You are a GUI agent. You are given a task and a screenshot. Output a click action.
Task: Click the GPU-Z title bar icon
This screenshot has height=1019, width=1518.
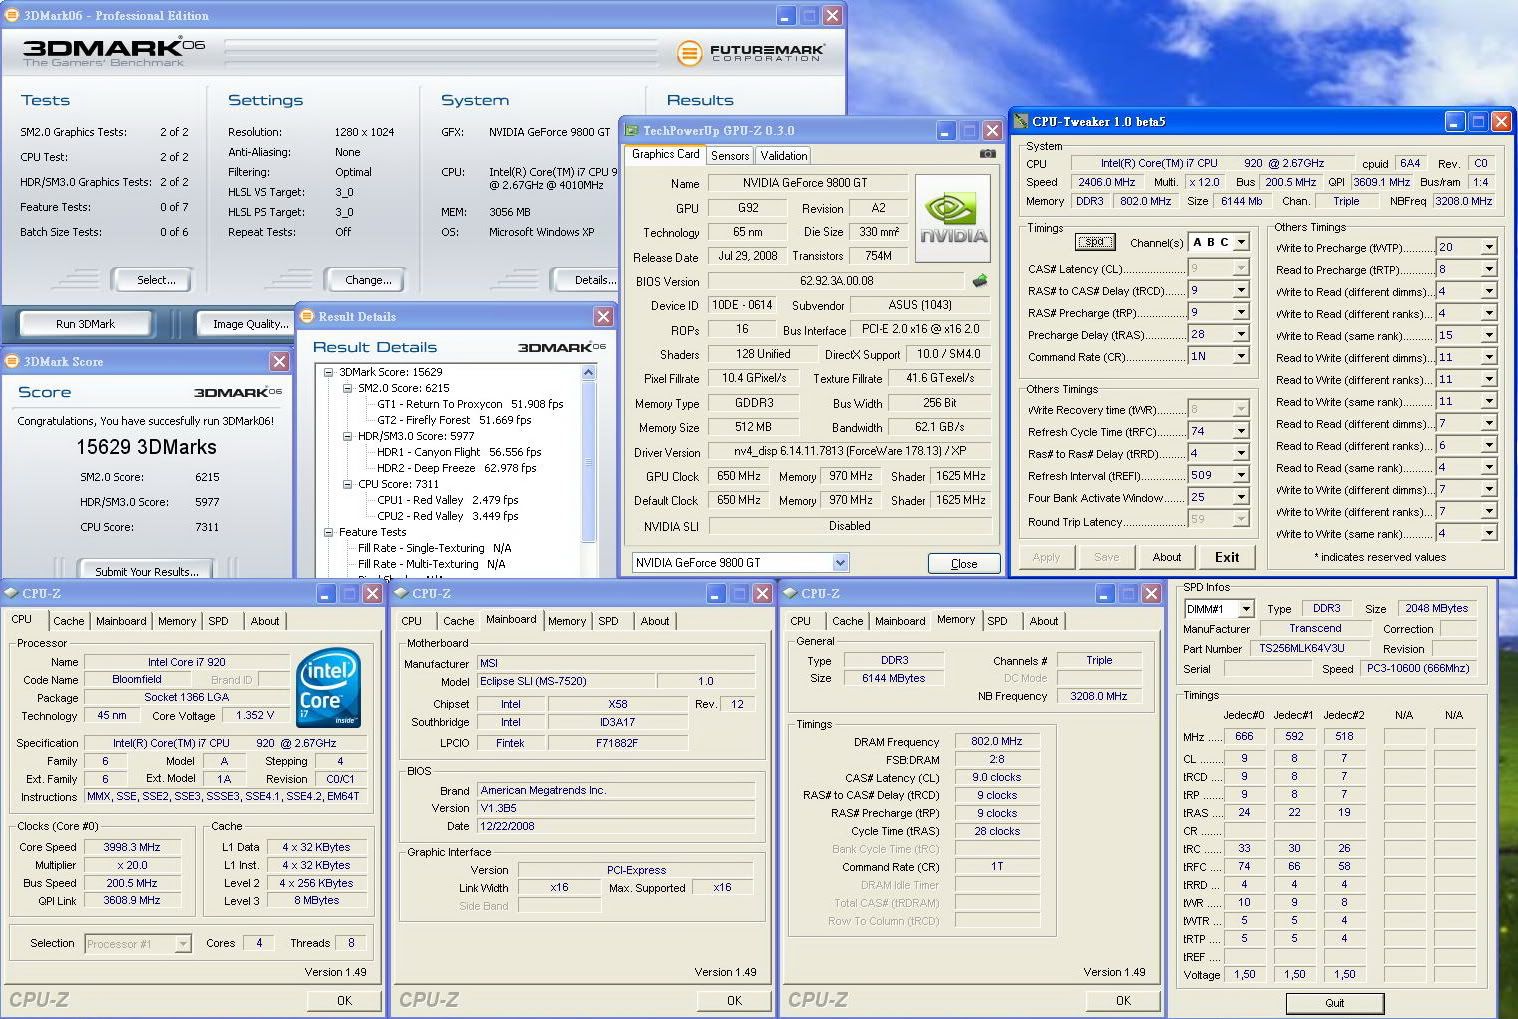click(631, 130)
